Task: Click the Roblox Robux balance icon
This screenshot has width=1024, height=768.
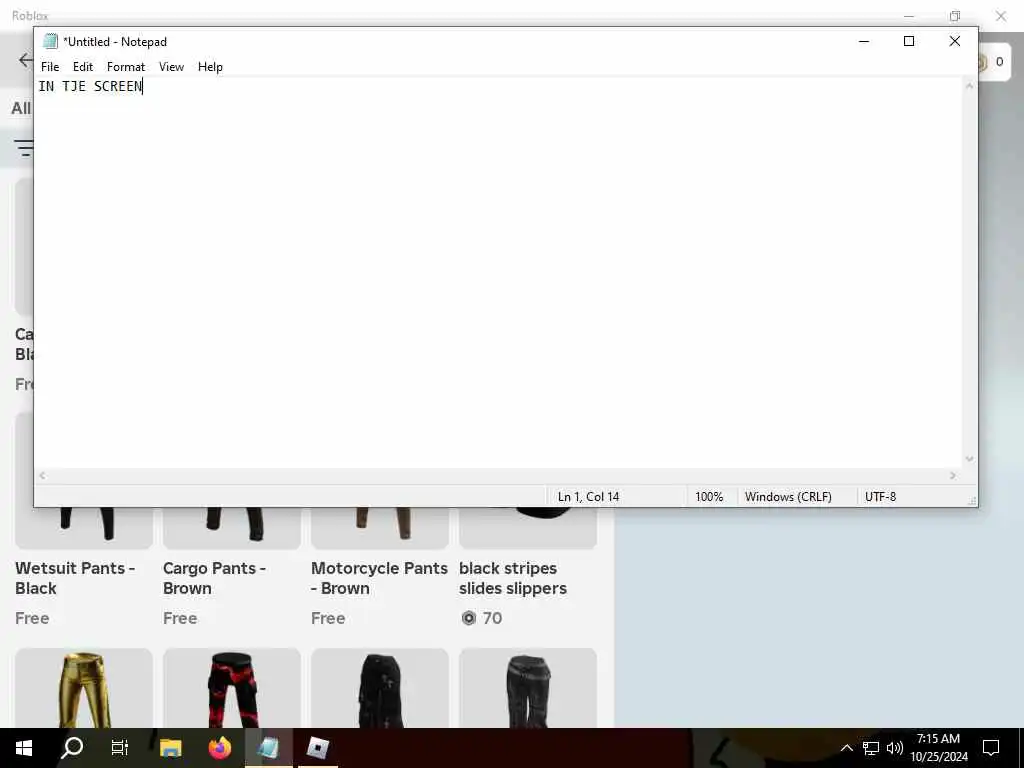Action: [981, 63]
